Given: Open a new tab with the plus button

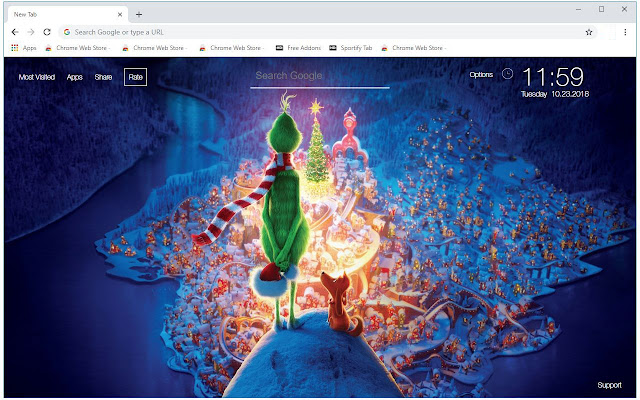Looking at the screenshot, I should pos(139,15).
